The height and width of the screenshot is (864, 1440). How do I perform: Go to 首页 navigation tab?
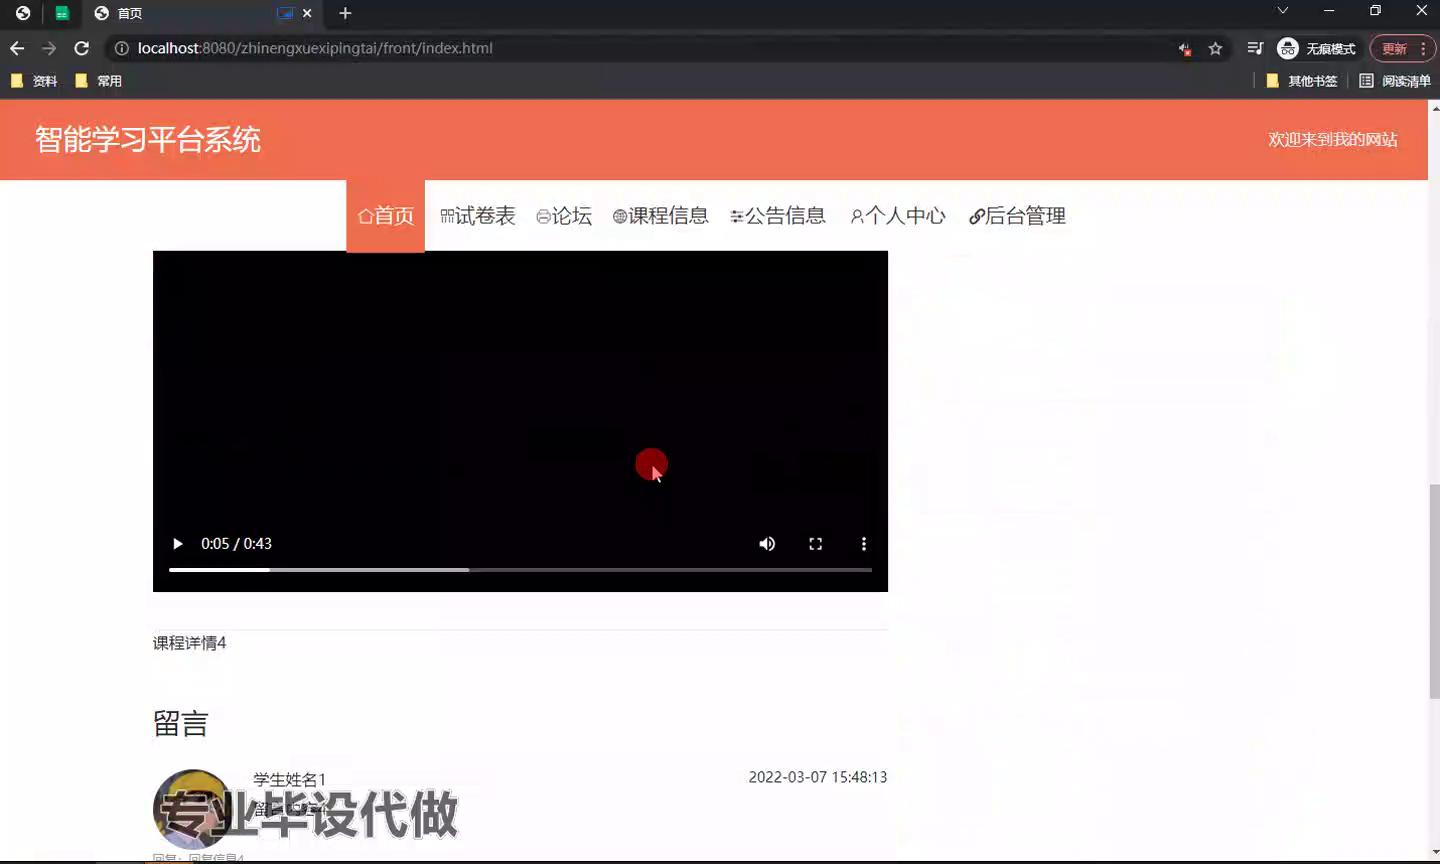point(386,216)
